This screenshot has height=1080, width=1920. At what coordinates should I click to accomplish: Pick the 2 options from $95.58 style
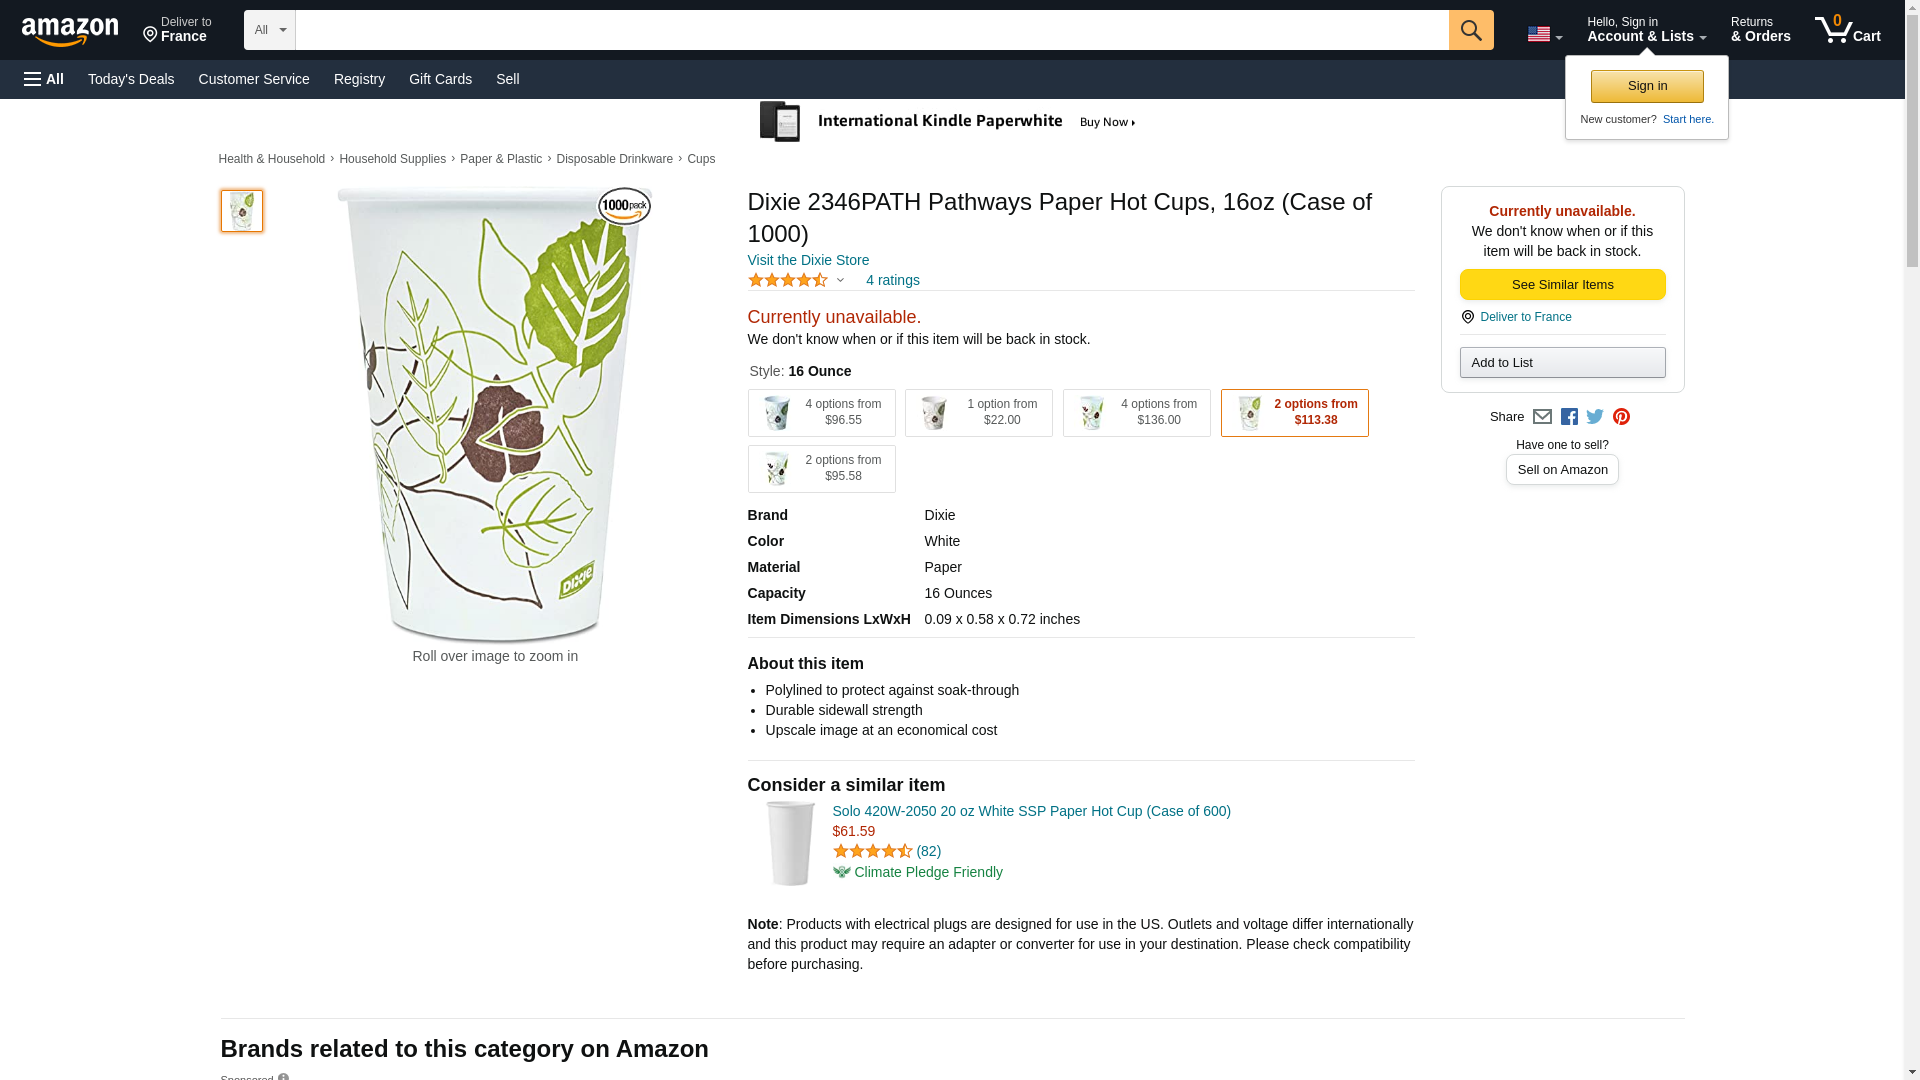tap(821, 469)
